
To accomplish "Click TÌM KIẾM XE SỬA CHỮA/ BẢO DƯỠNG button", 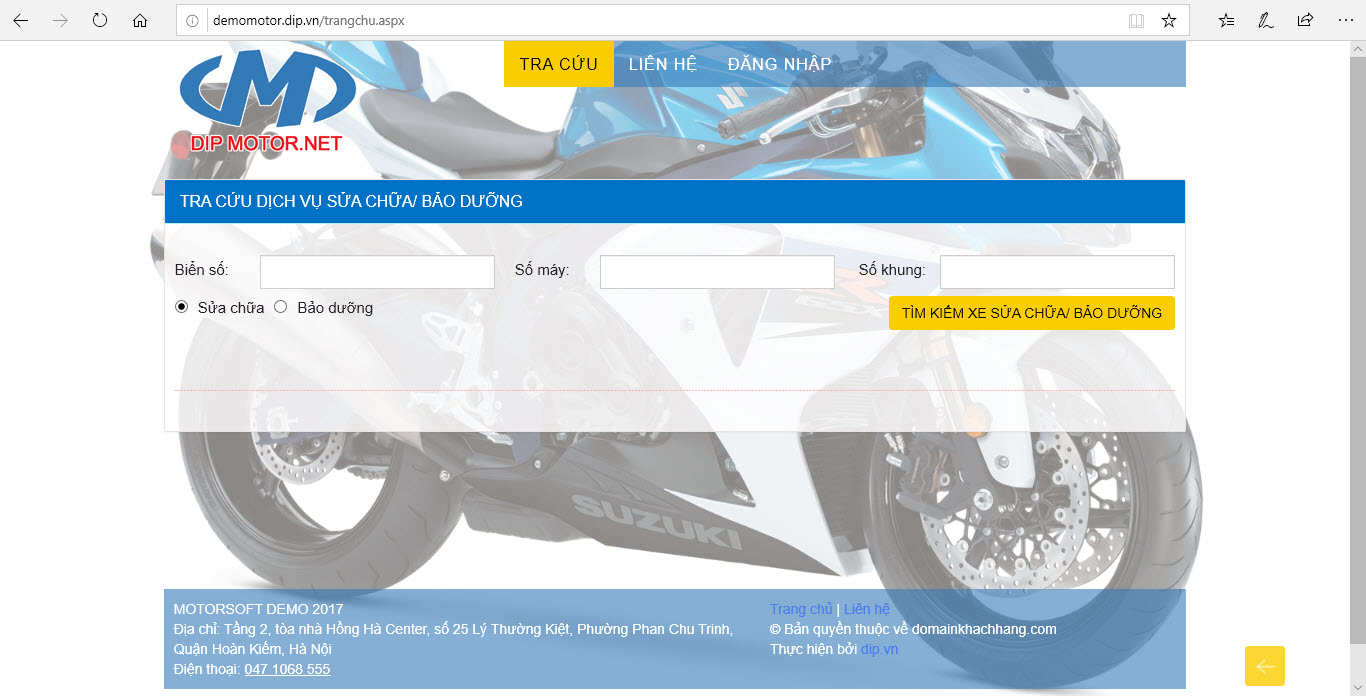I will pos(1032,313).
